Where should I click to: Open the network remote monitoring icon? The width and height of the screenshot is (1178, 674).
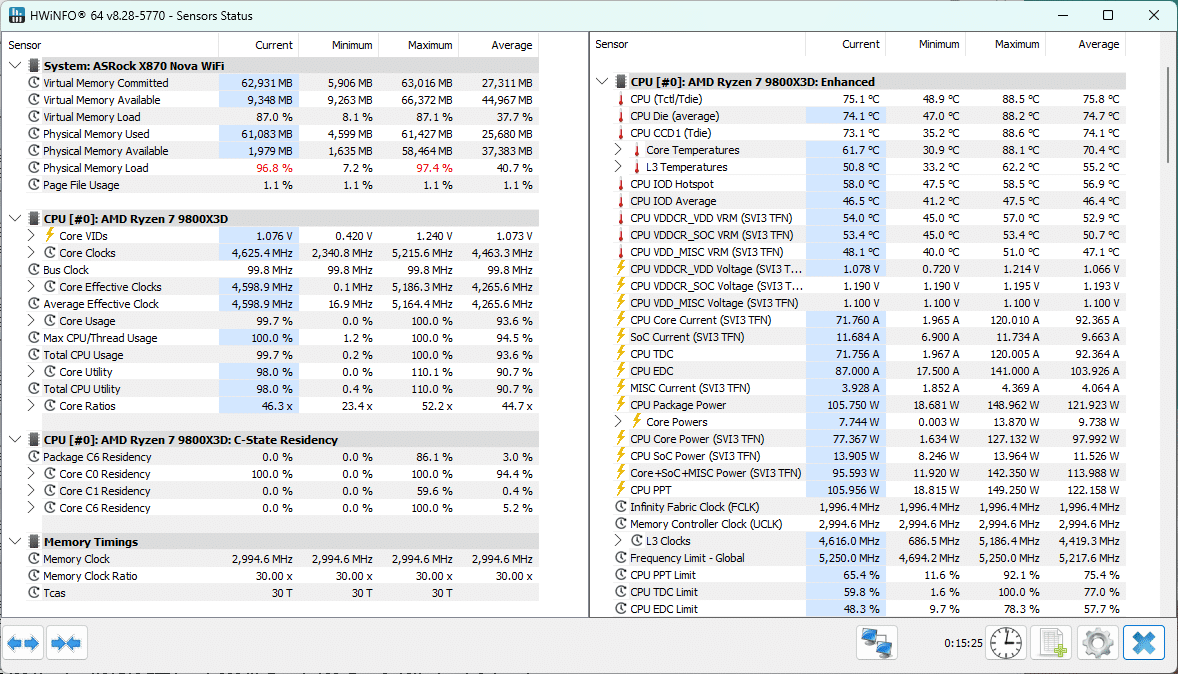coord(876,643)
